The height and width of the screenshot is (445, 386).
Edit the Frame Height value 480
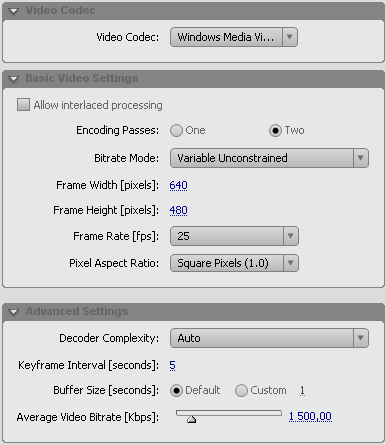point(178,210)
